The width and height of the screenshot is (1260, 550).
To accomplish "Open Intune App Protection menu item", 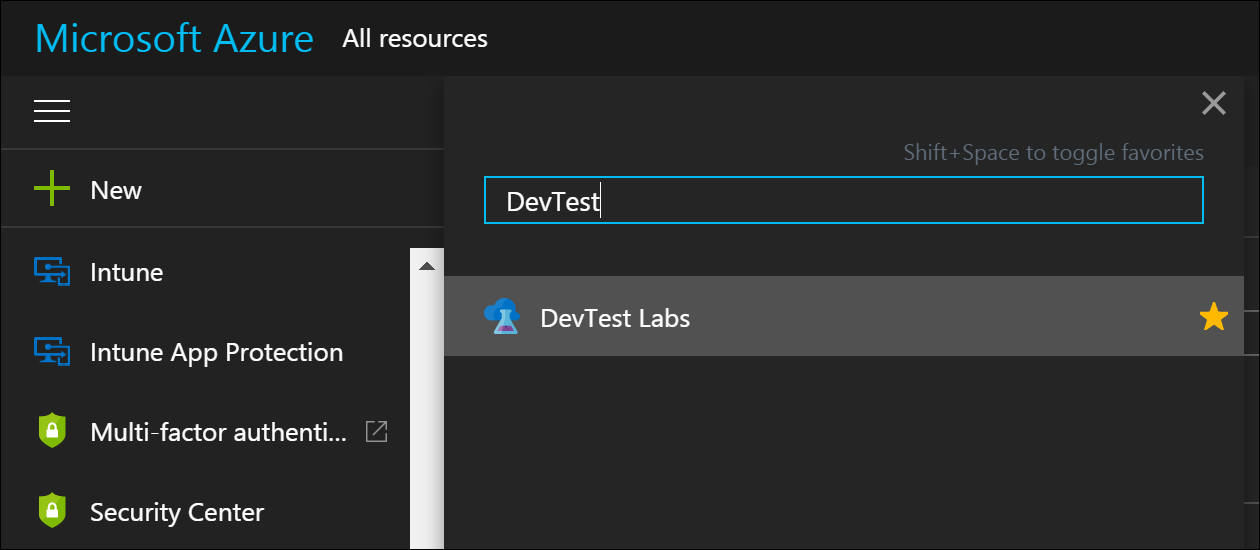I will [x=216, y=352].
